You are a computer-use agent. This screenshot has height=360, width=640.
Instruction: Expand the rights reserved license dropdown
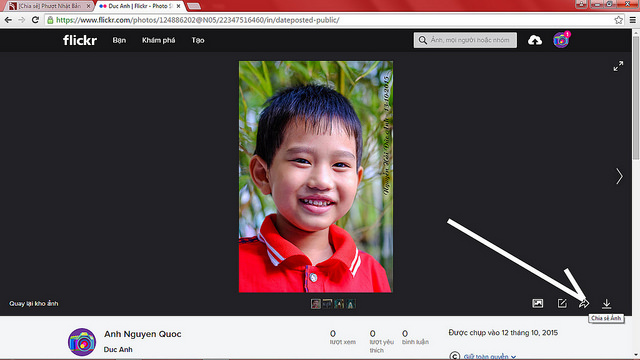(489, 356)
